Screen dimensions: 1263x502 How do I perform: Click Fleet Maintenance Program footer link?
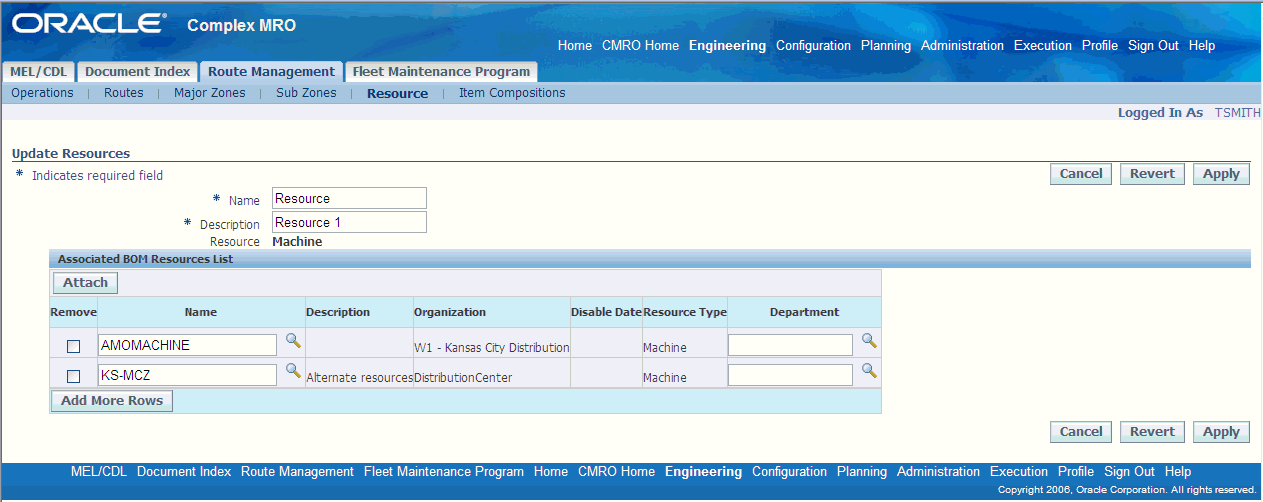tap(444, 472)
